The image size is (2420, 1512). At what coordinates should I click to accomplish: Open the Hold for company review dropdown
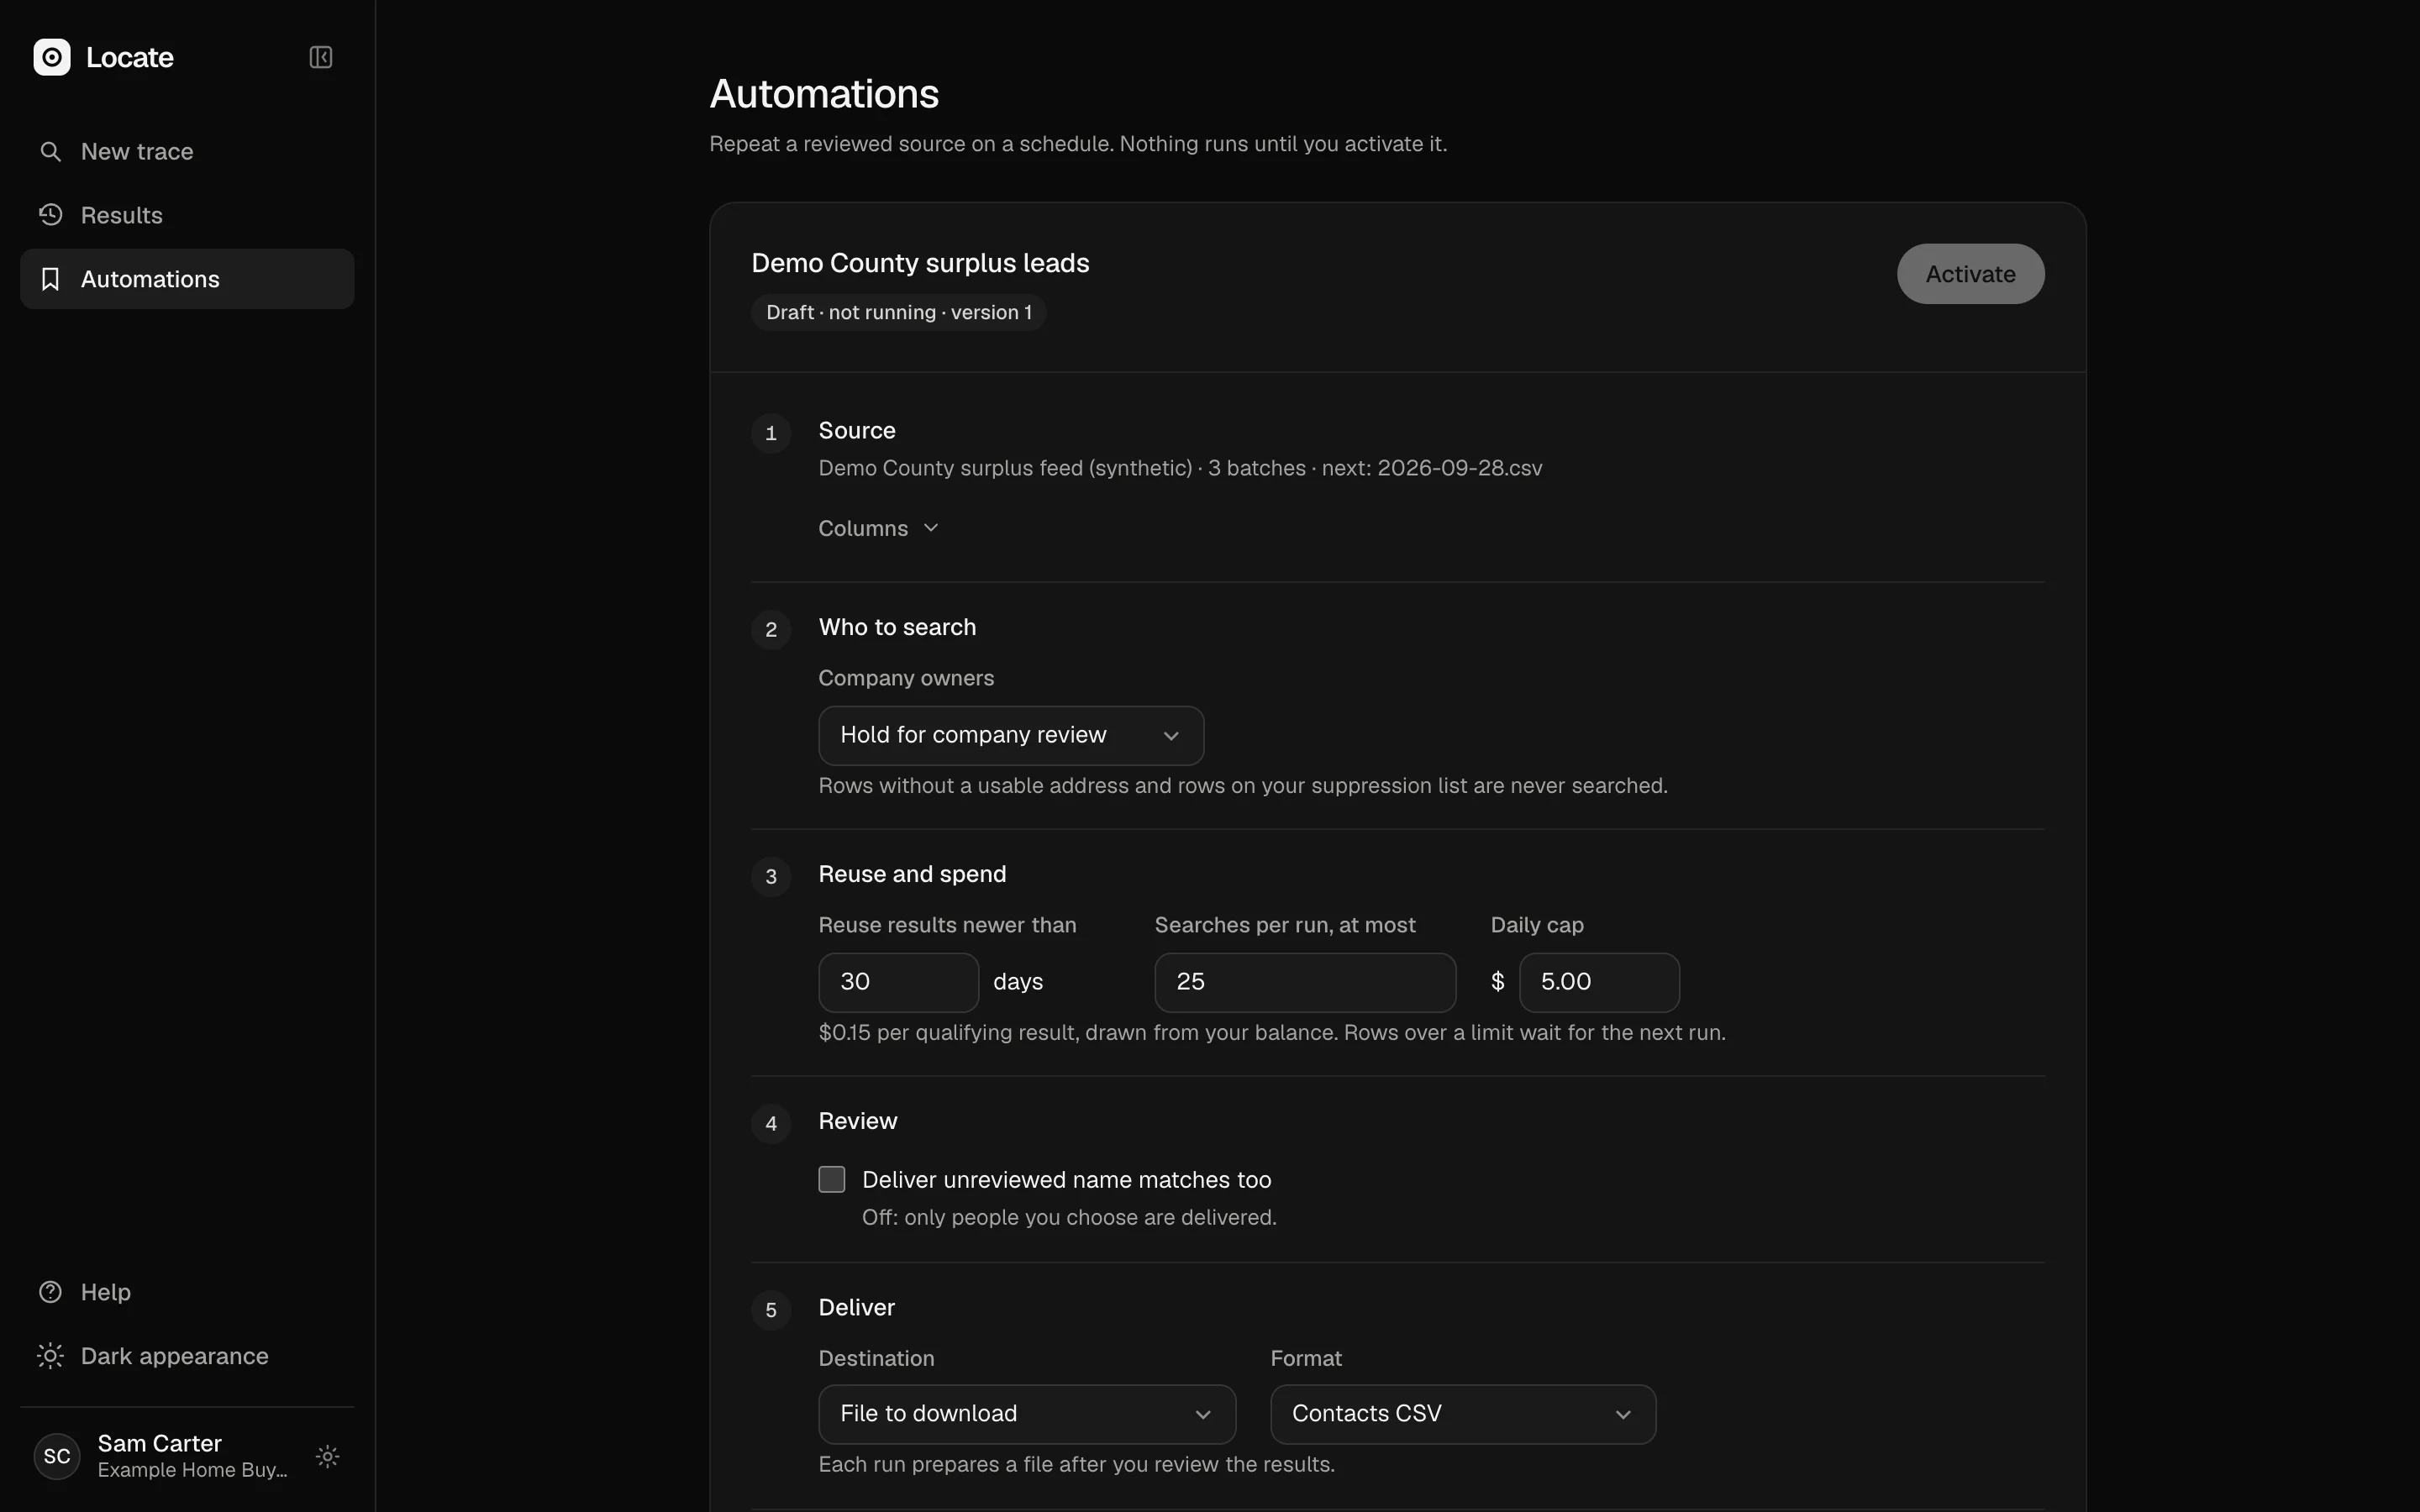(1011, 735)
